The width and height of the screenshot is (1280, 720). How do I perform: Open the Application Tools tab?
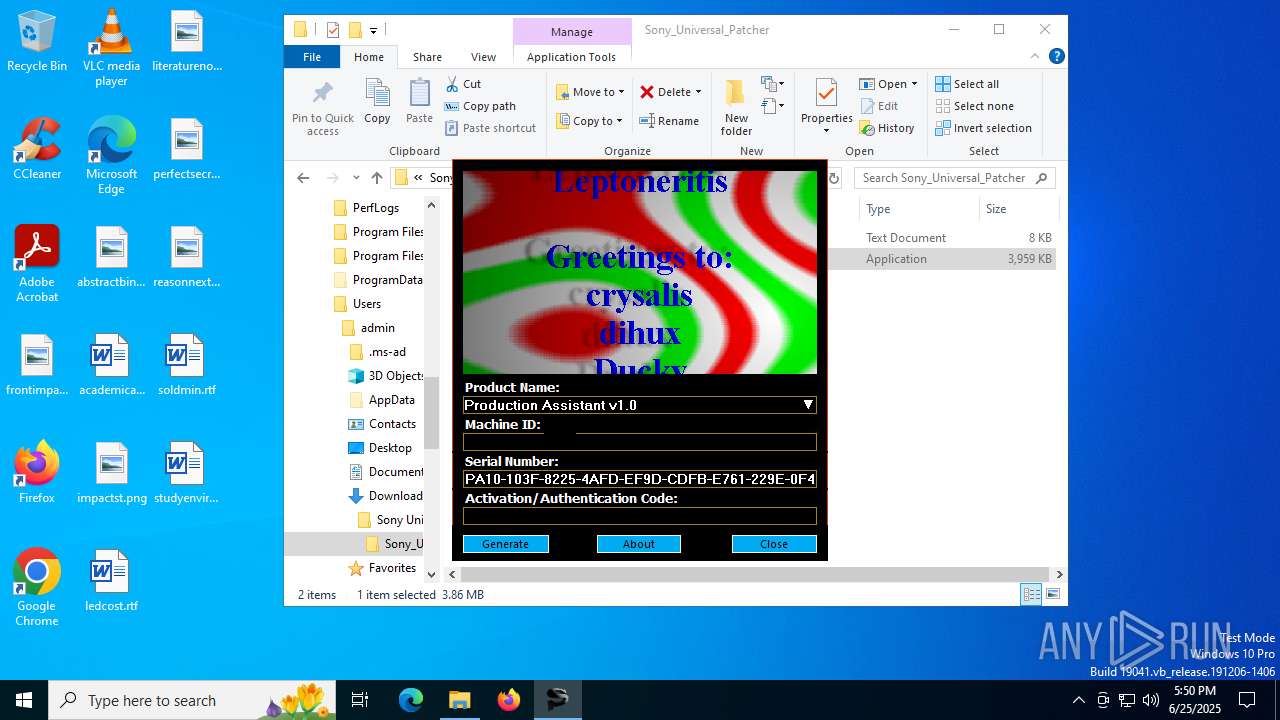pos(572,57)
